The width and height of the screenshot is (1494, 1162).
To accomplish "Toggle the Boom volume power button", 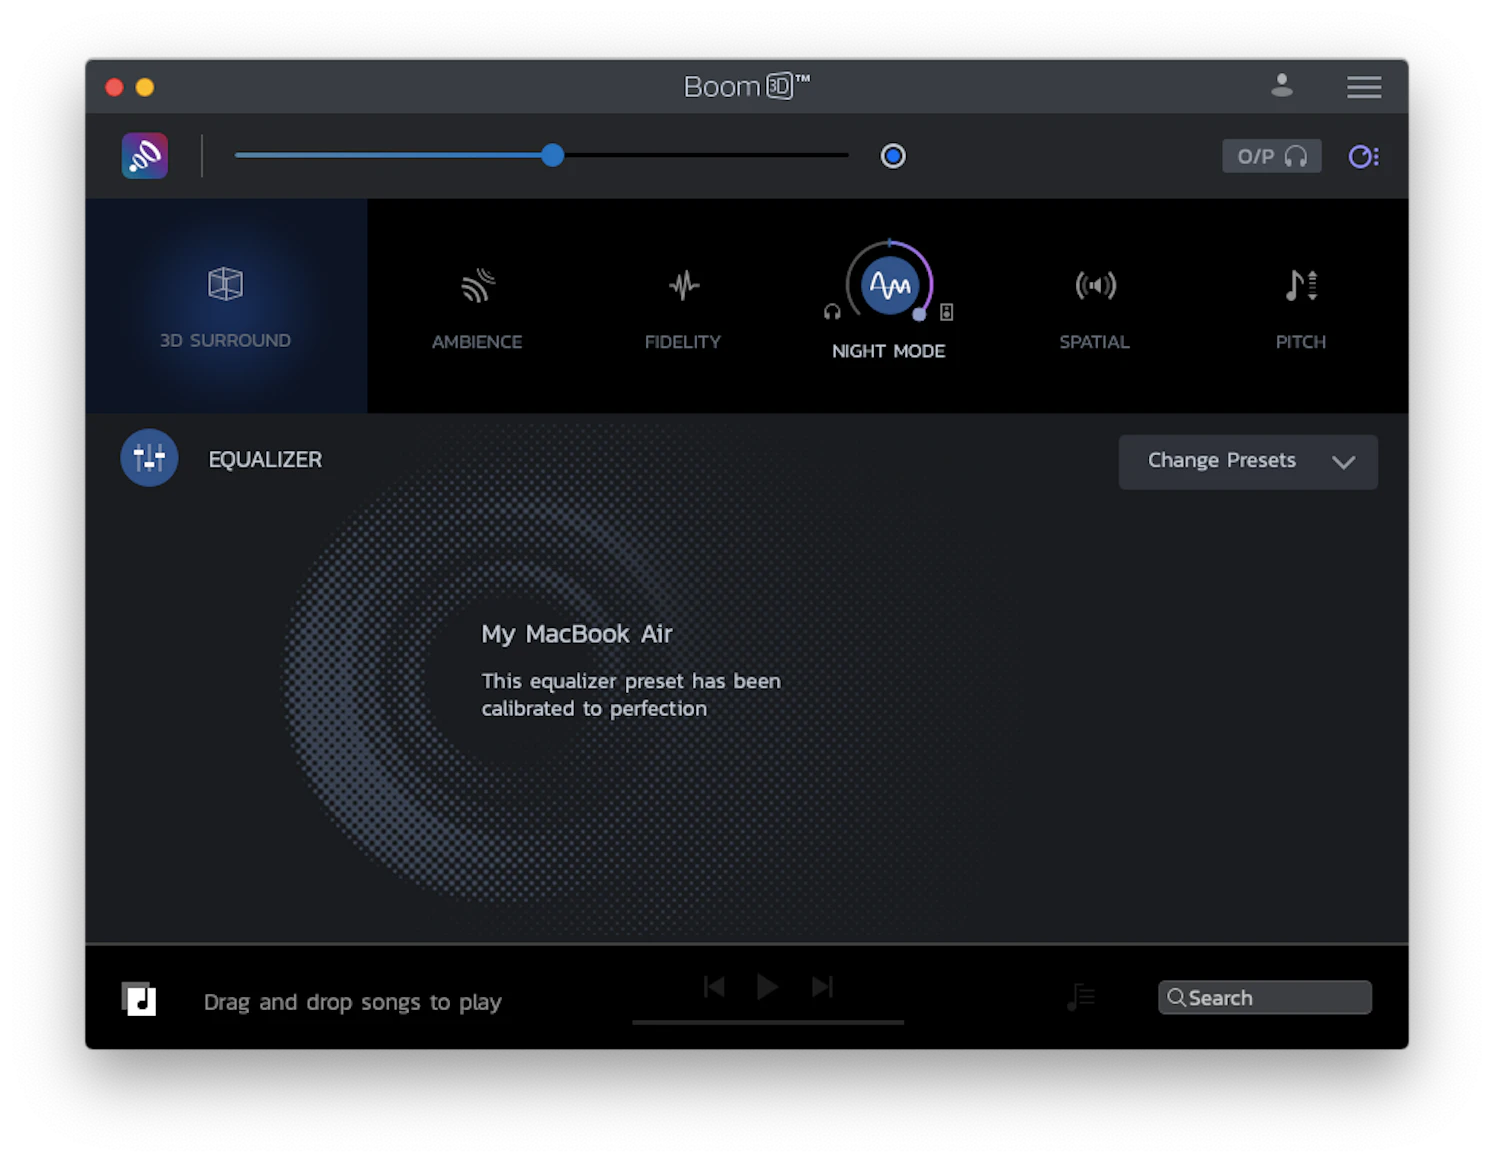I will (x=893, y=156).
